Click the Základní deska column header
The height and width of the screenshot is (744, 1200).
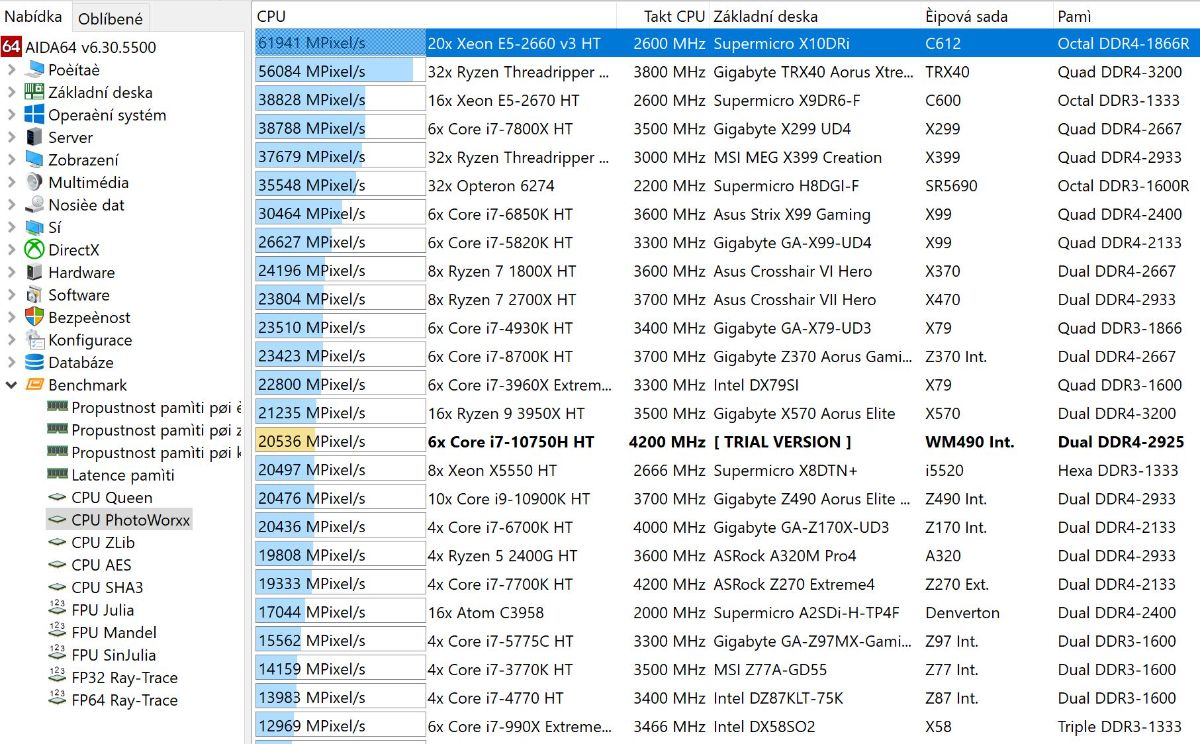point(765,16)
